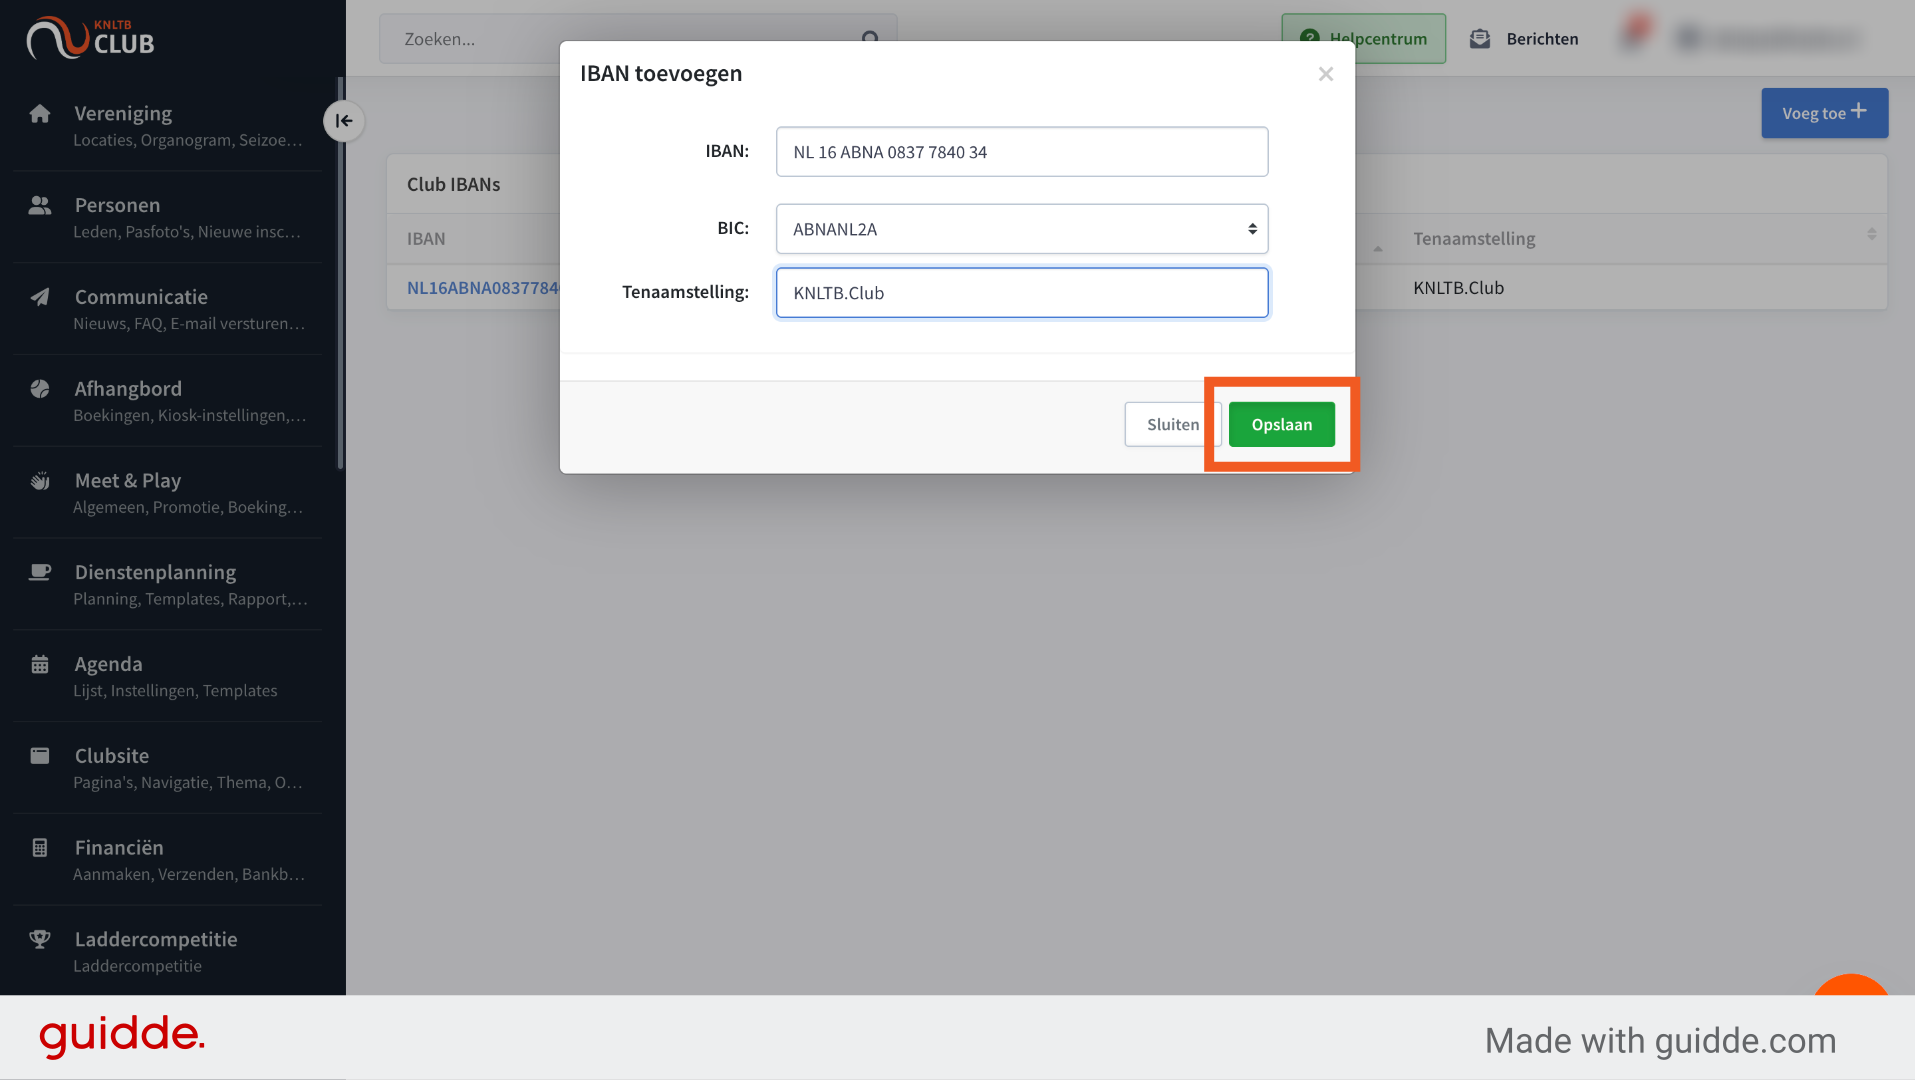
Task: Click the Afhangbord tennis ball icon
Action: [x=40, y=389]
